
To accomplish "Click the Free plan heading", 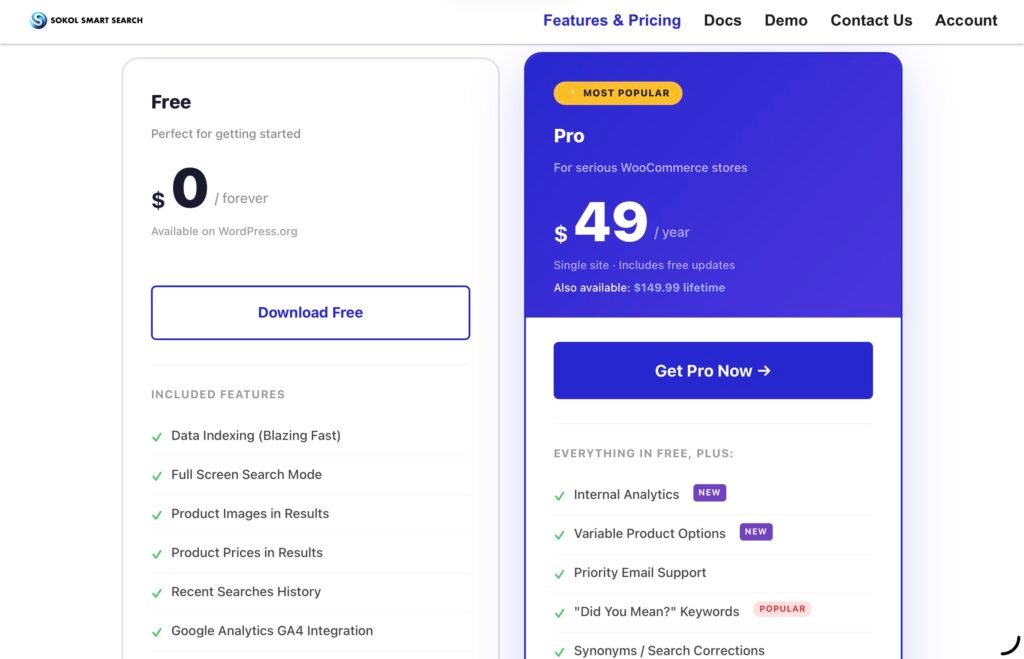I will 171,102.
